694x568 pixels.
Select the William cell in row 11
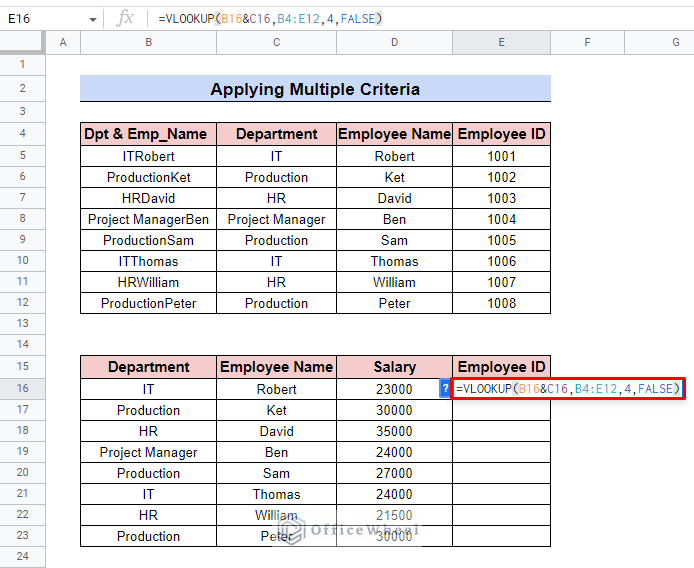pyautogui.click(x=394, y=282)
